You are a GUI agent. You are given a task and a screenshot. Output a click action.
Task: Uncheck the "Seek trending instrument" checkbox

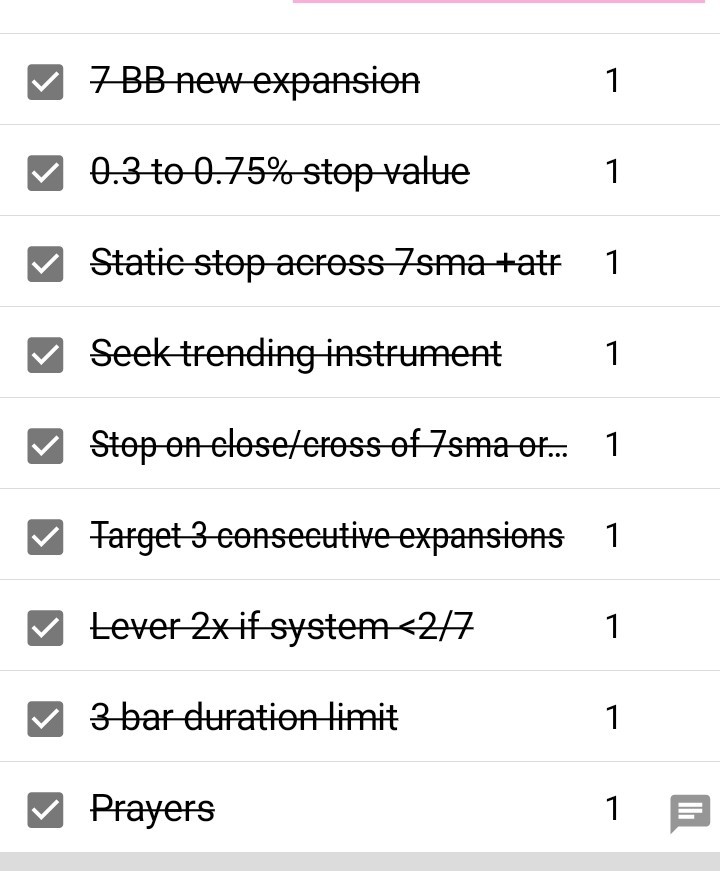[45, 355]
